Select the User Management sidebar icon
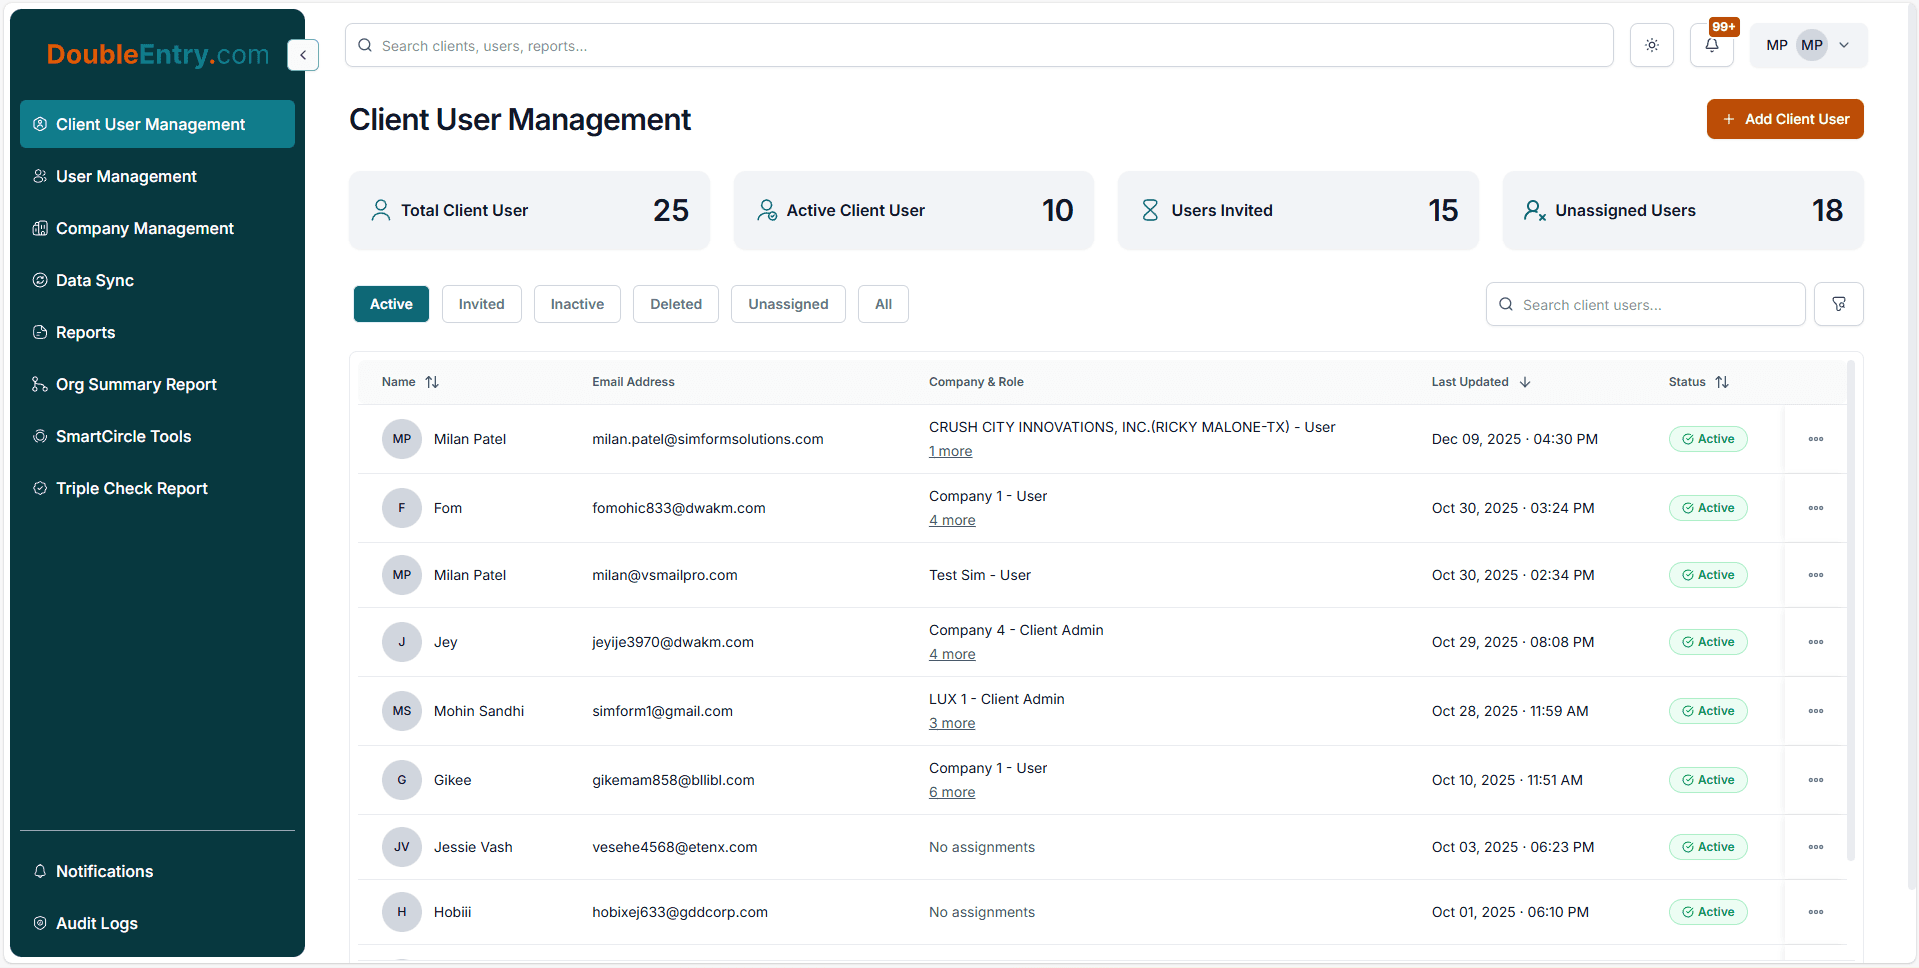 [x=40, y=176]
